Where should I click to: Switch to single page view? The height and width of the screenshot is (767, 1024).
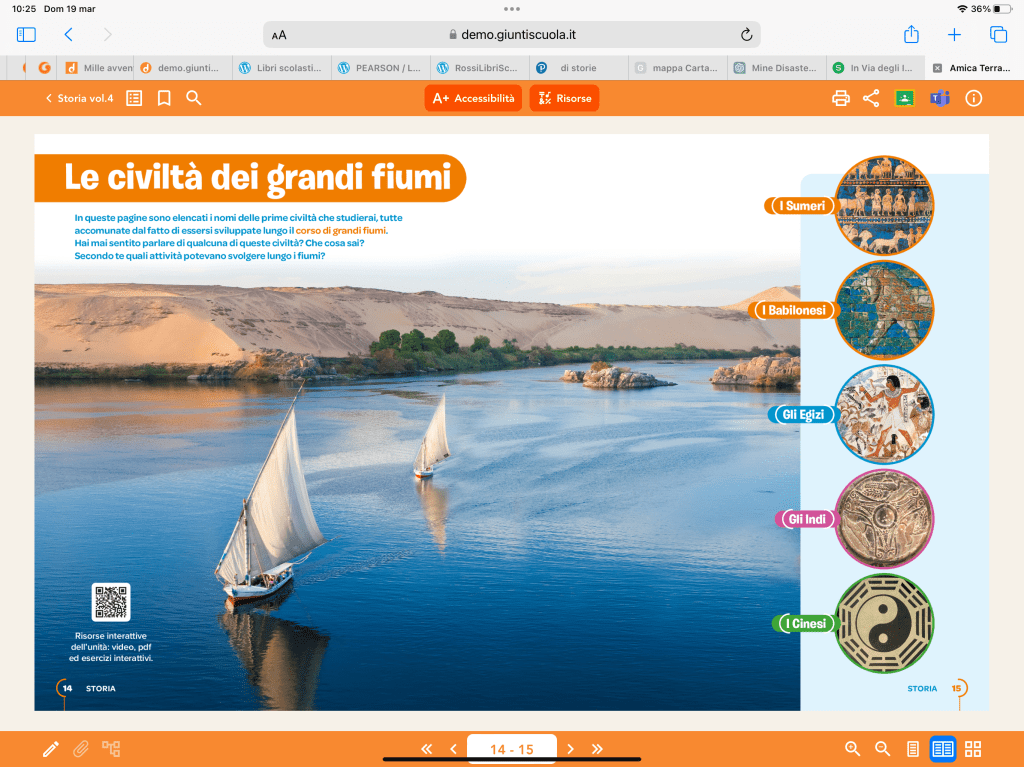[x=912, y=749]
